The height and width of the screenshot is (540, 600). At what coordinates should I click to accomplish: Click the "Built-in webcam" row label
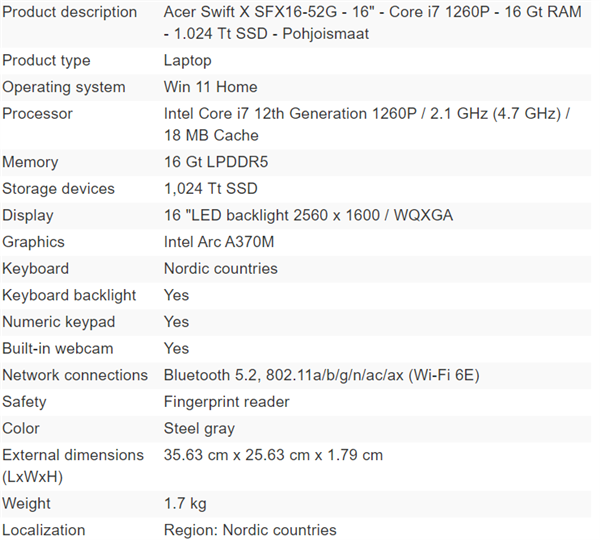[x=58, y=348]
